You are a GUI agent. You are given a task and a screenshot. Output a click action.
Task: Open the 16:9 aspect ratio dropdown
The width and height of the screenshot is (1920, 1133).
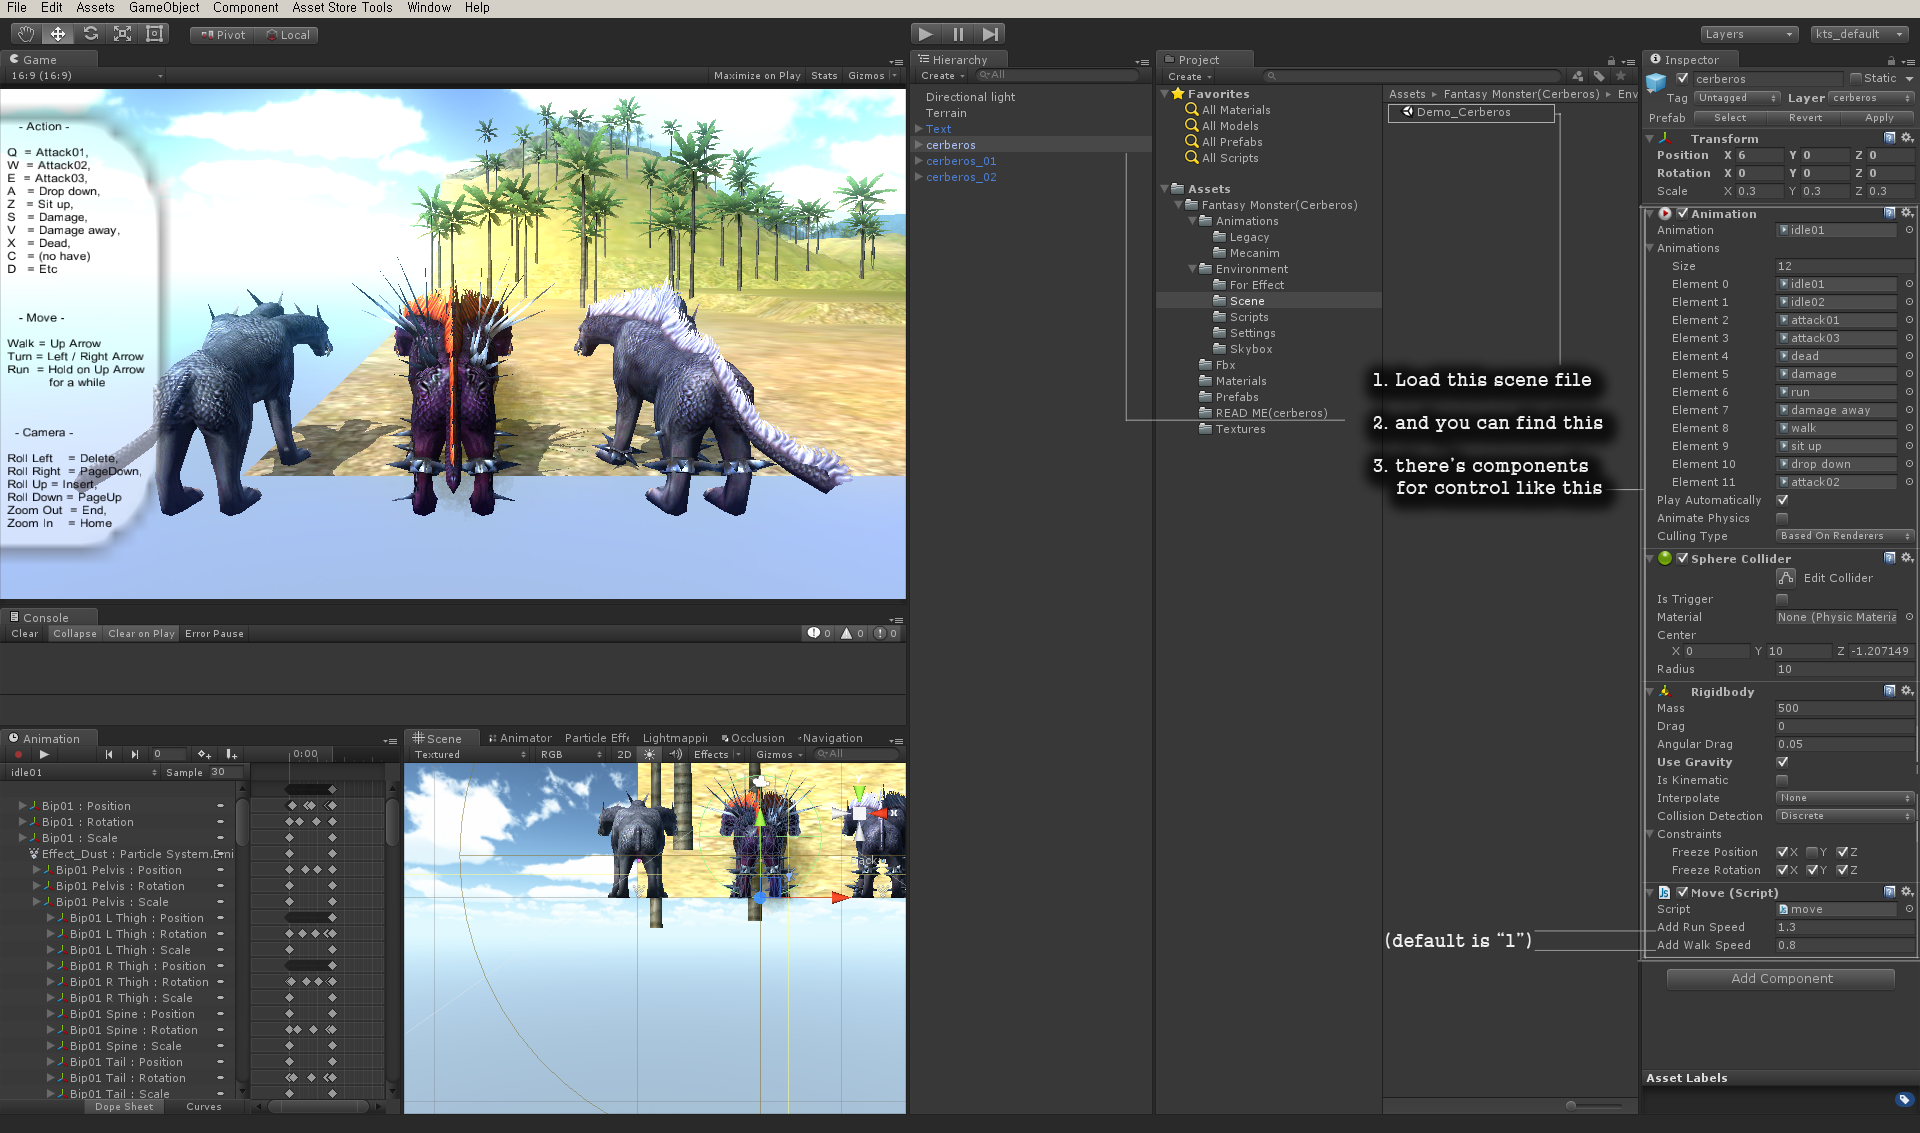(86, 76)
